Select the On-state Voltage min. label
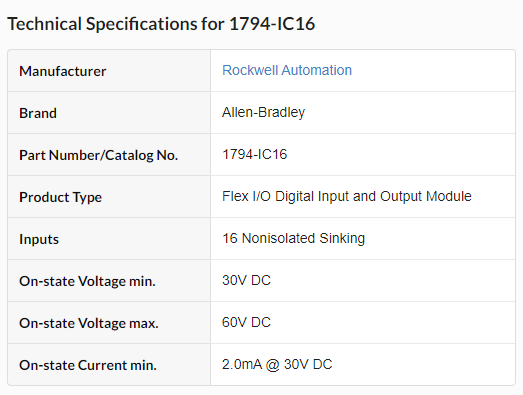Screen dimensions: 523x395 (87, 281)
